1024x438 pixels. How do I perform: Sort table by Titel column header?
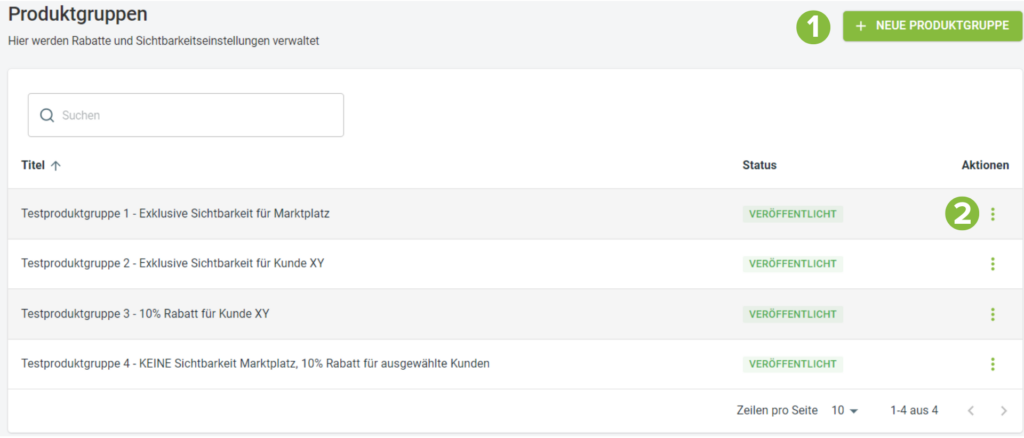[x=33, y=166]
